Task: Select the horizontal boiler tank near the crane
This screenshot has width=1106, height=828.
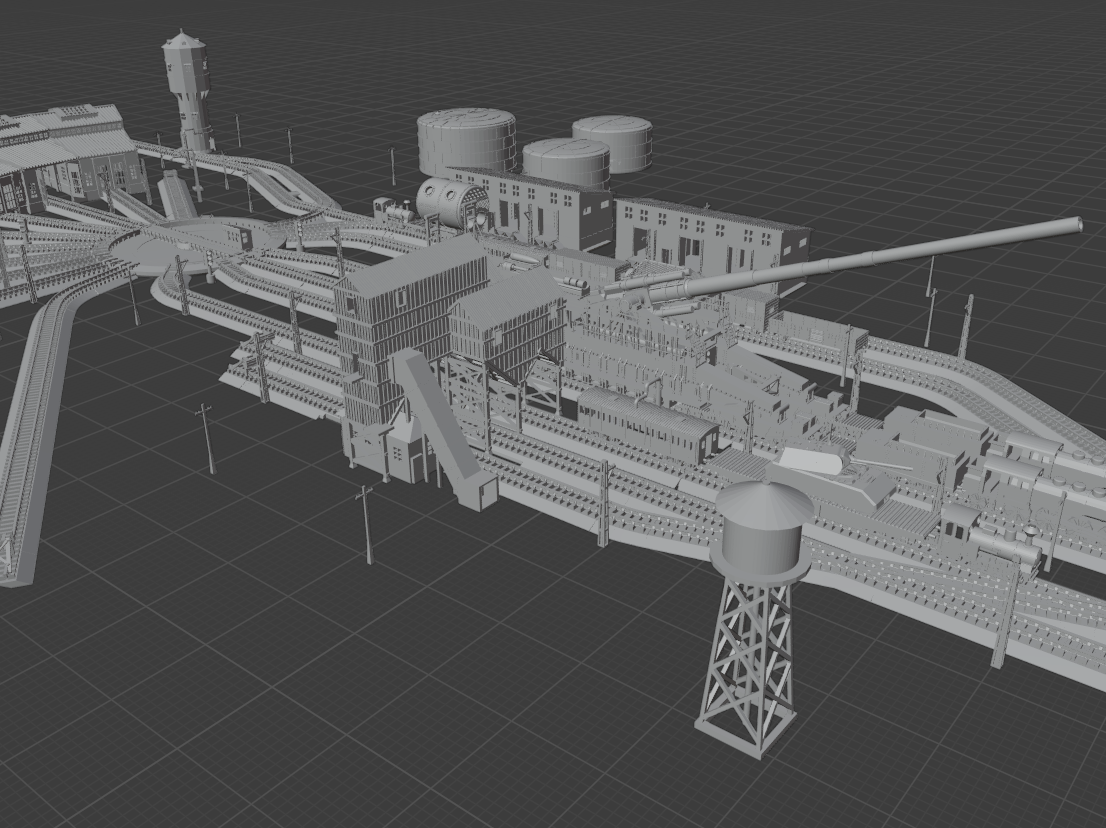Action: (442, 200)
